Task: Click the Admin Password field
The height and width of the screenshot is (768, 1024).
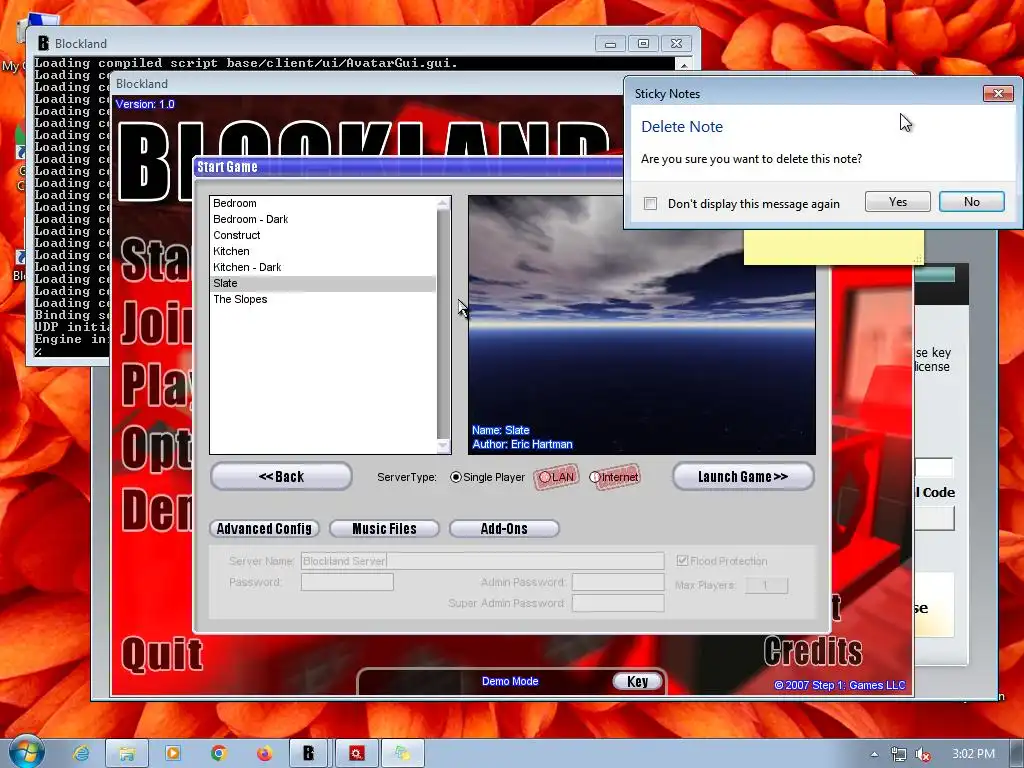Action: (618, 582)
